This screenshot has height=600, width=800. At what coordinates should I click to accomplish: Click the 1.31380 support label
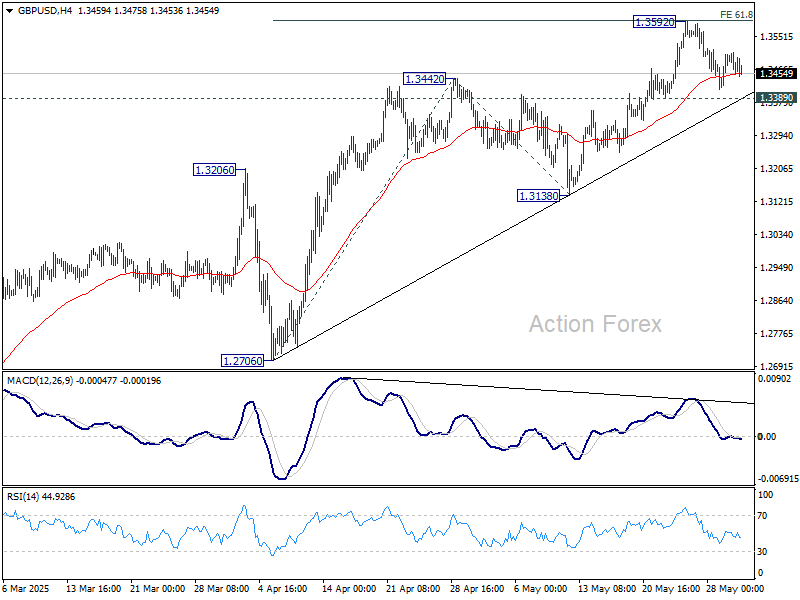coord(537,196)
